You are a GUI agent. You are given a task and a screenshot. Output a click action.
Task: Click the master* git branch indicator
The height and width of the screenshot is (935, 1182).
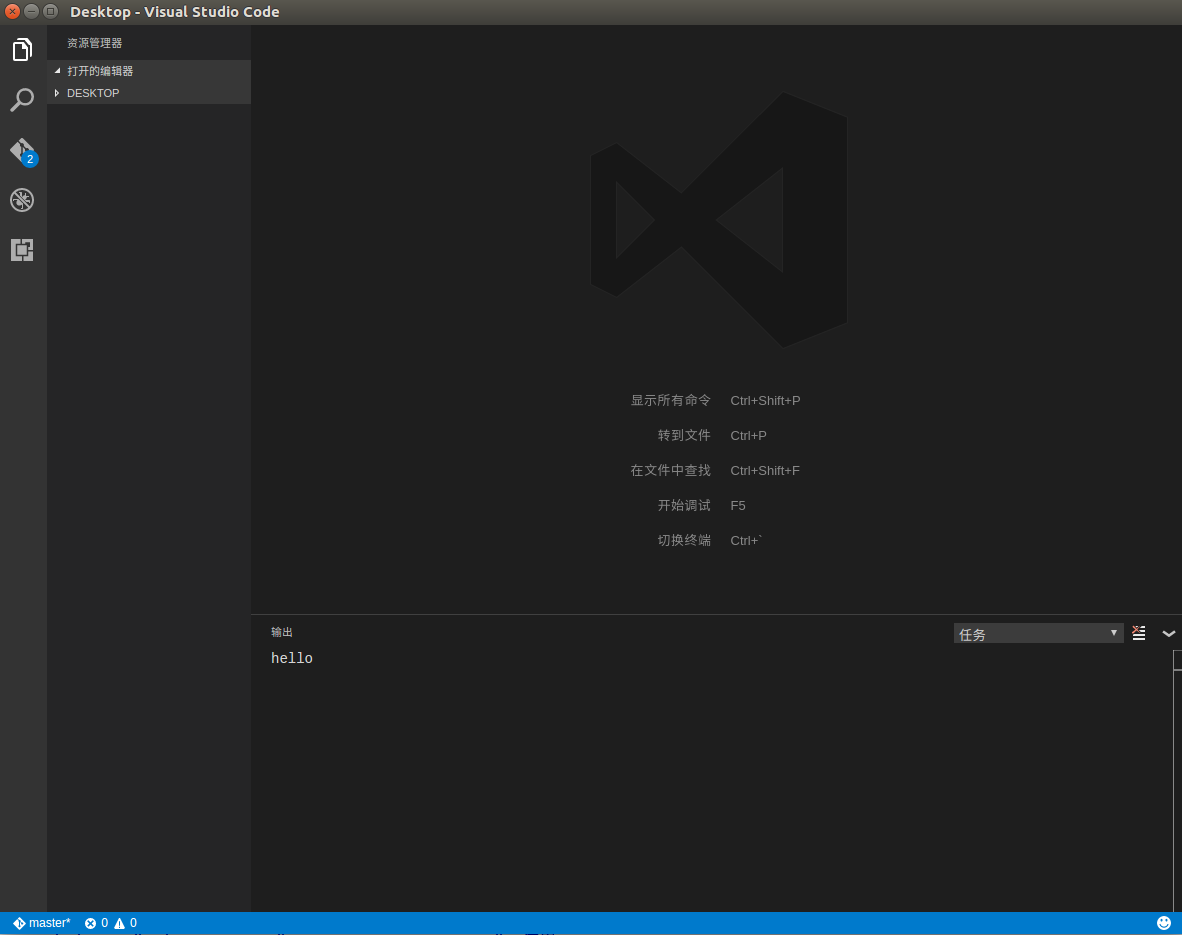coord(41,923)
